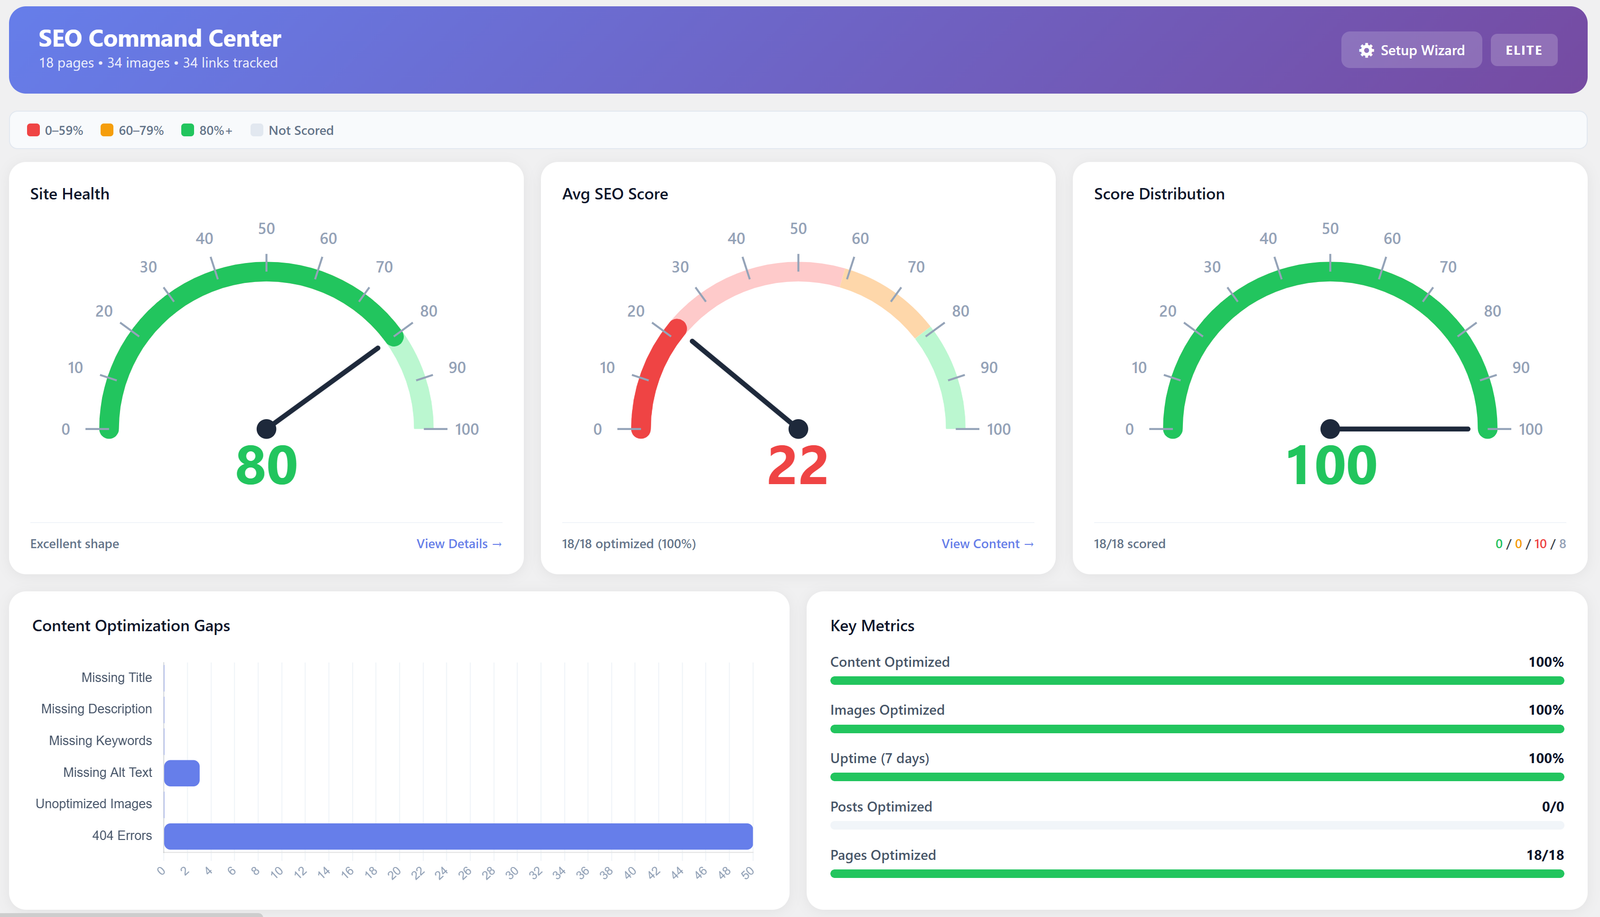The width and height of the screenshot is (1600, 917).
Task: Toggle the 80%+ score filter
Action: tap(205, 129)
